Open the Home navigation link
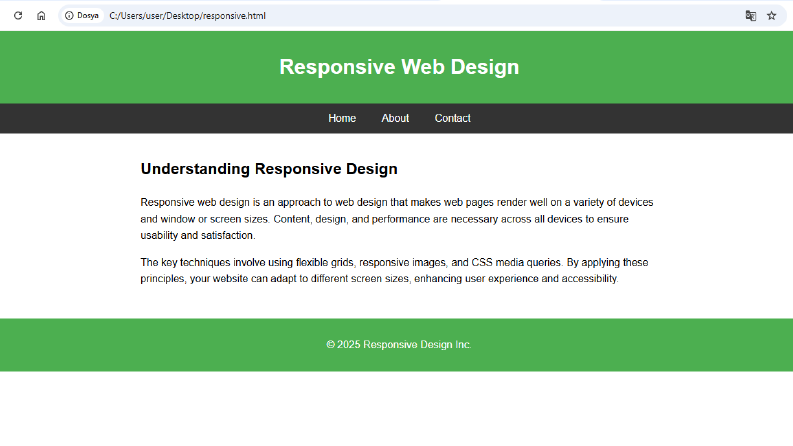Screen dimensions: 793x446 click(342, 118)
